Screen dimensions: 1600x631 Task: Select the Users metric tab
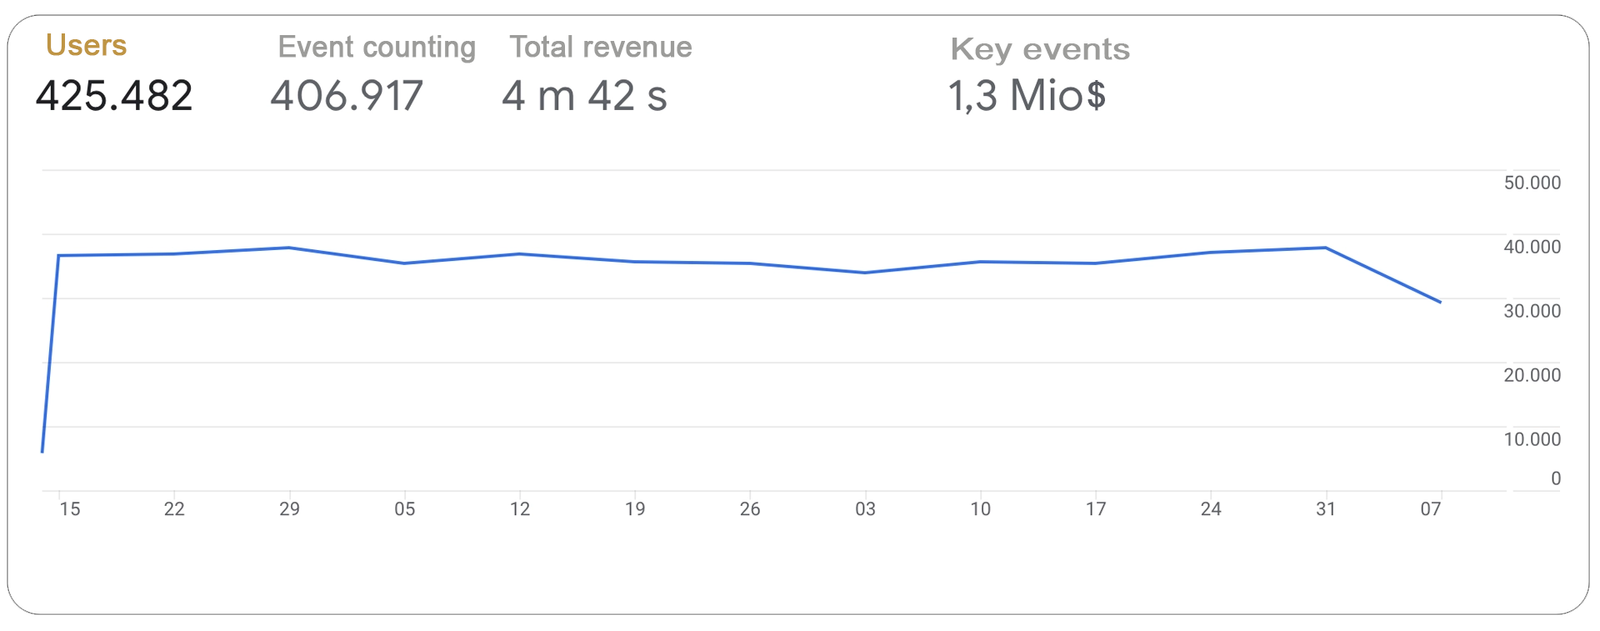[86, 46]
